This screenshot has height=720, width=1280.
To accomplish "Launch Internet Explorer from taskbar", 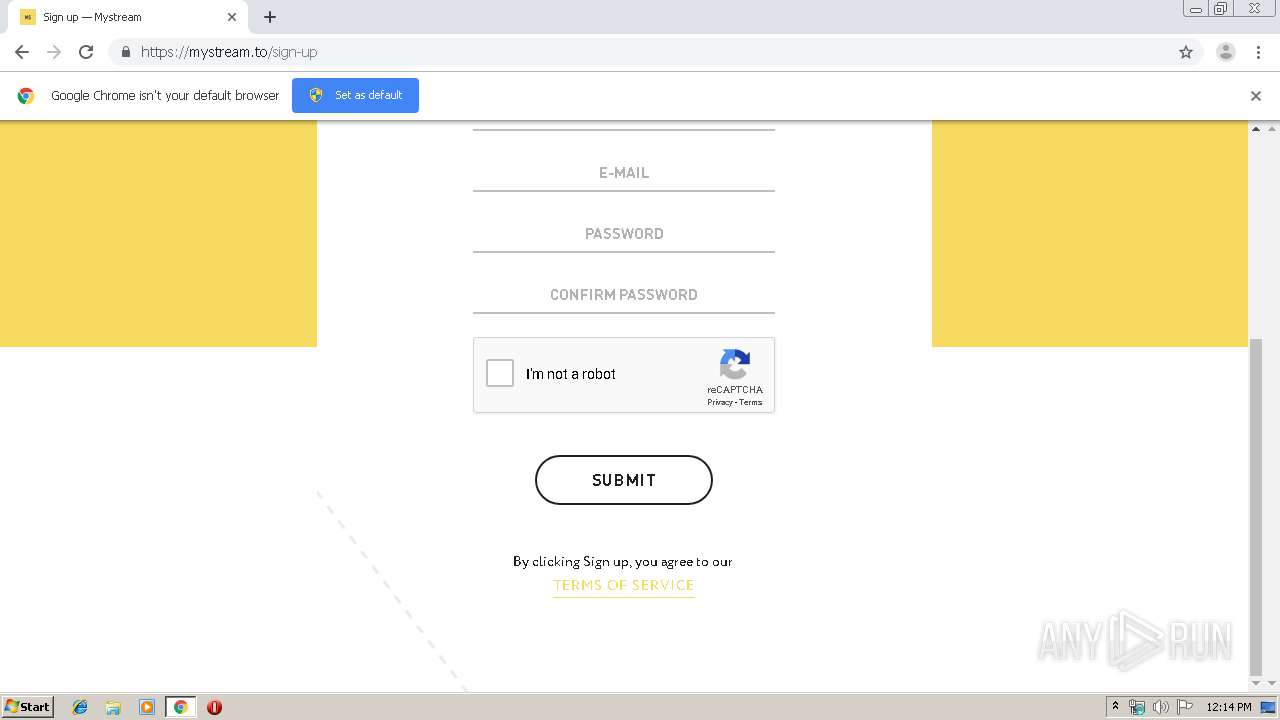I will click(x=80, y=707).
